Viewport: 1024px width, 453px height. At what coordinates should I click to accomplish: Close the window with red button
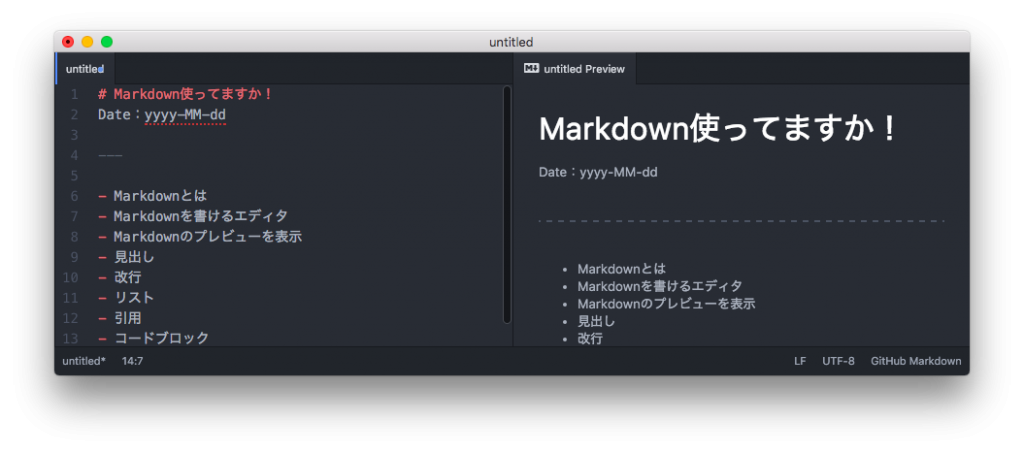[x=68, y=42]
